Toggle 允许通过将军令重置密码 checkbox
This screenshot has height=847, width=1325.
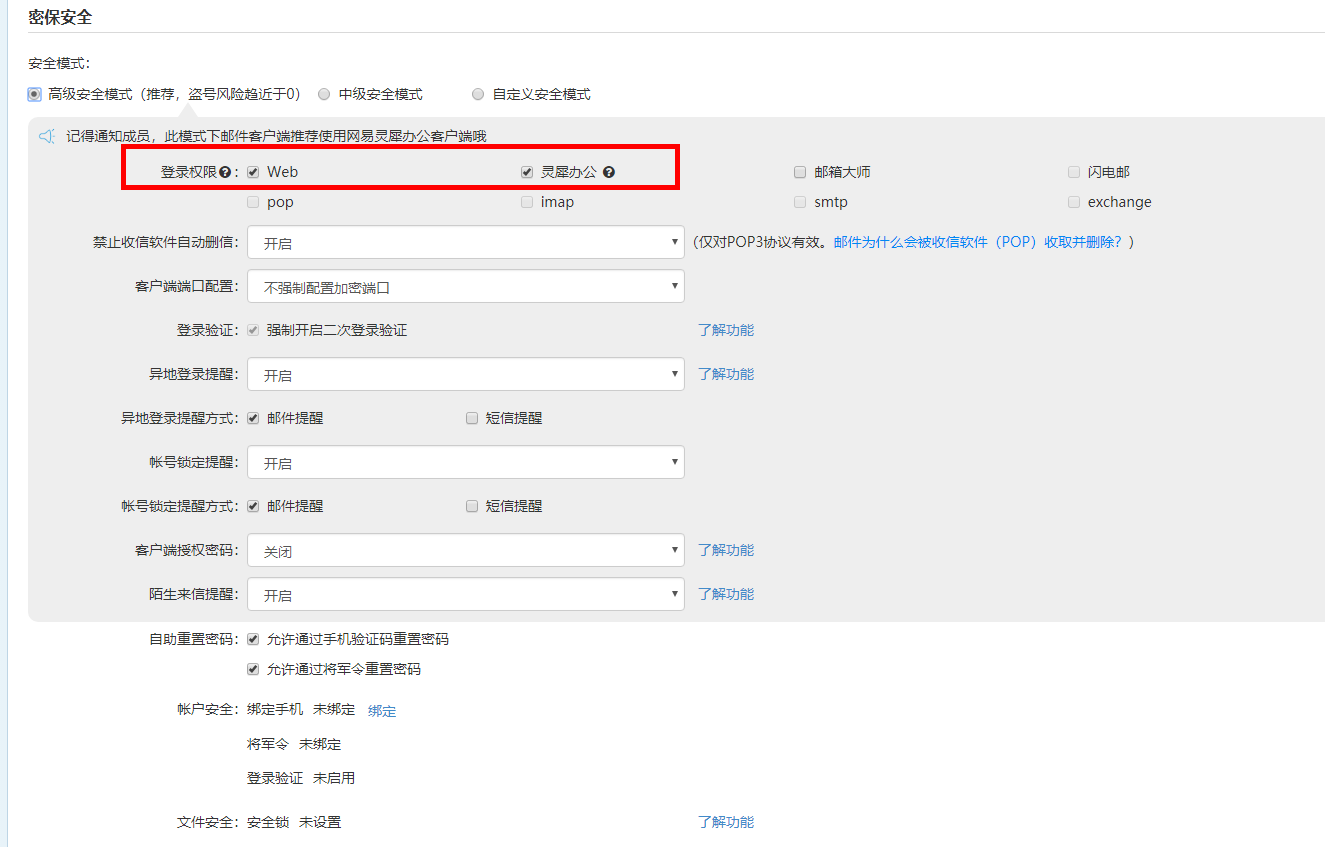click(x=253, y=669)
